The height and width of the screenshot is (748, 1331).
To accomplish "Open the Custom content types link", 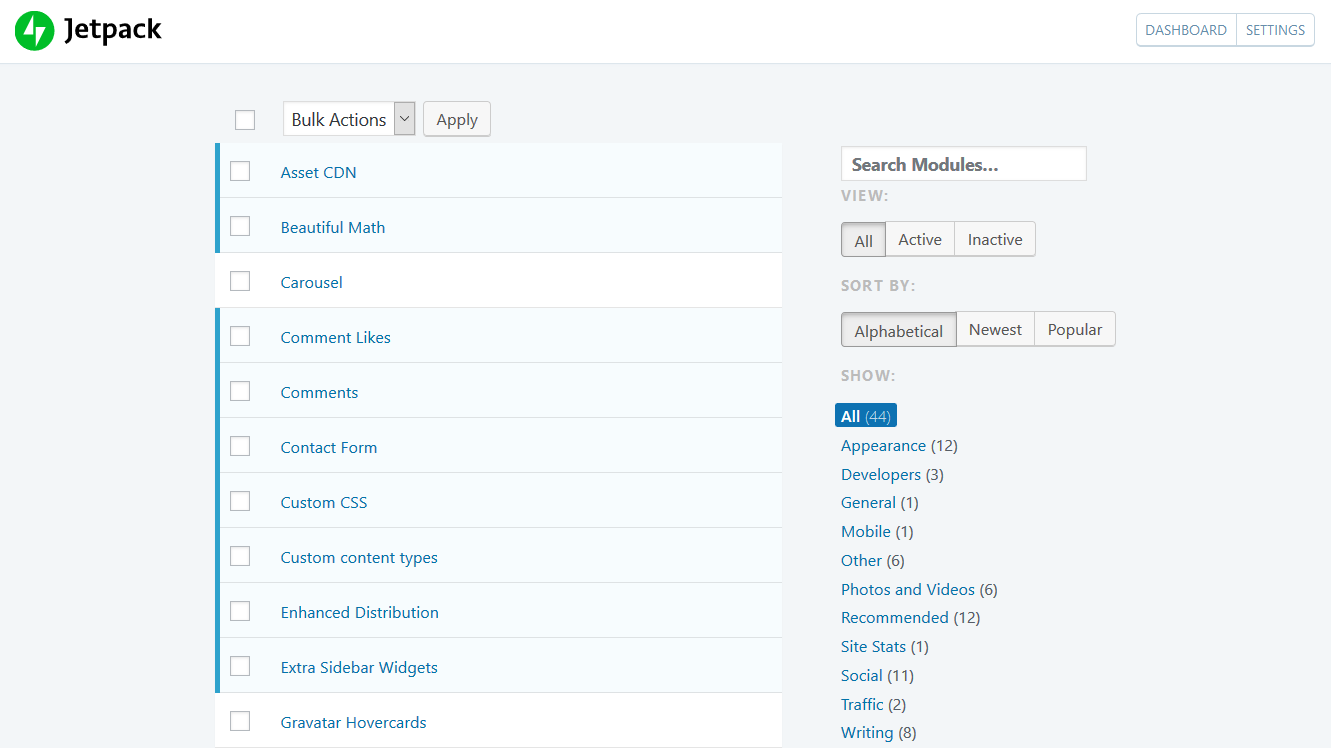I will click(359, 557).
